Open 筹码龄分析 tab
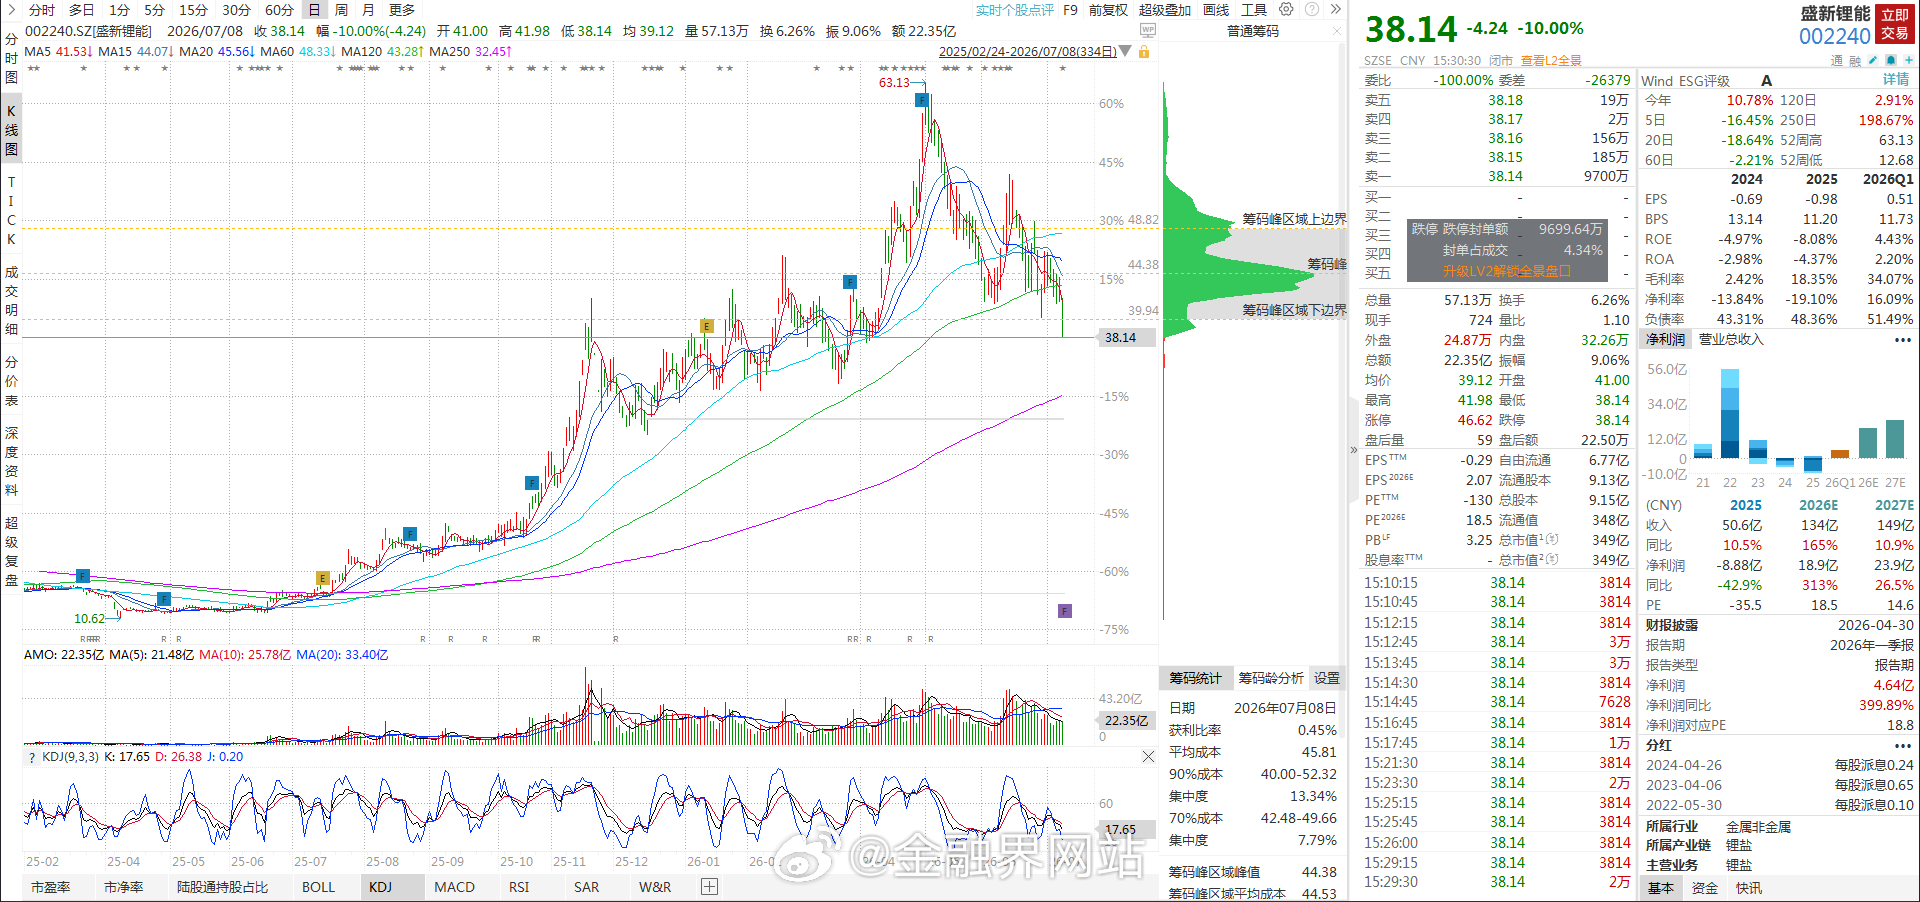Viewport: 1920px width, 902px height. (1271, 678)
